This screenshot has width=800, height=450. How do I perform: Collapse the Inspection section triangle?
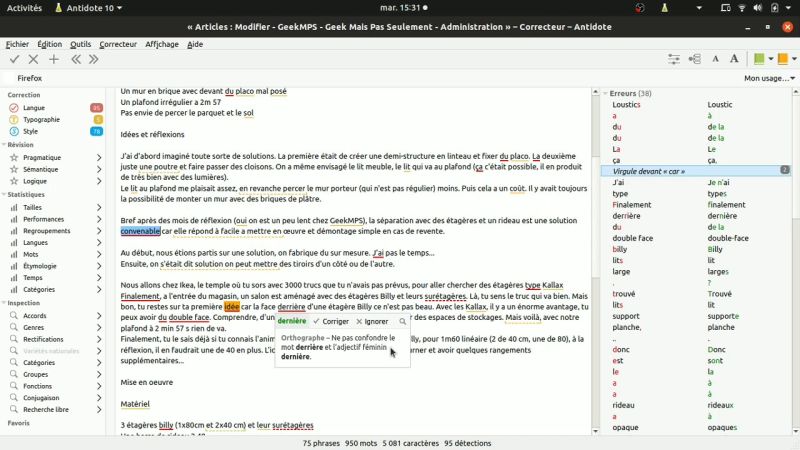(4, 303)
